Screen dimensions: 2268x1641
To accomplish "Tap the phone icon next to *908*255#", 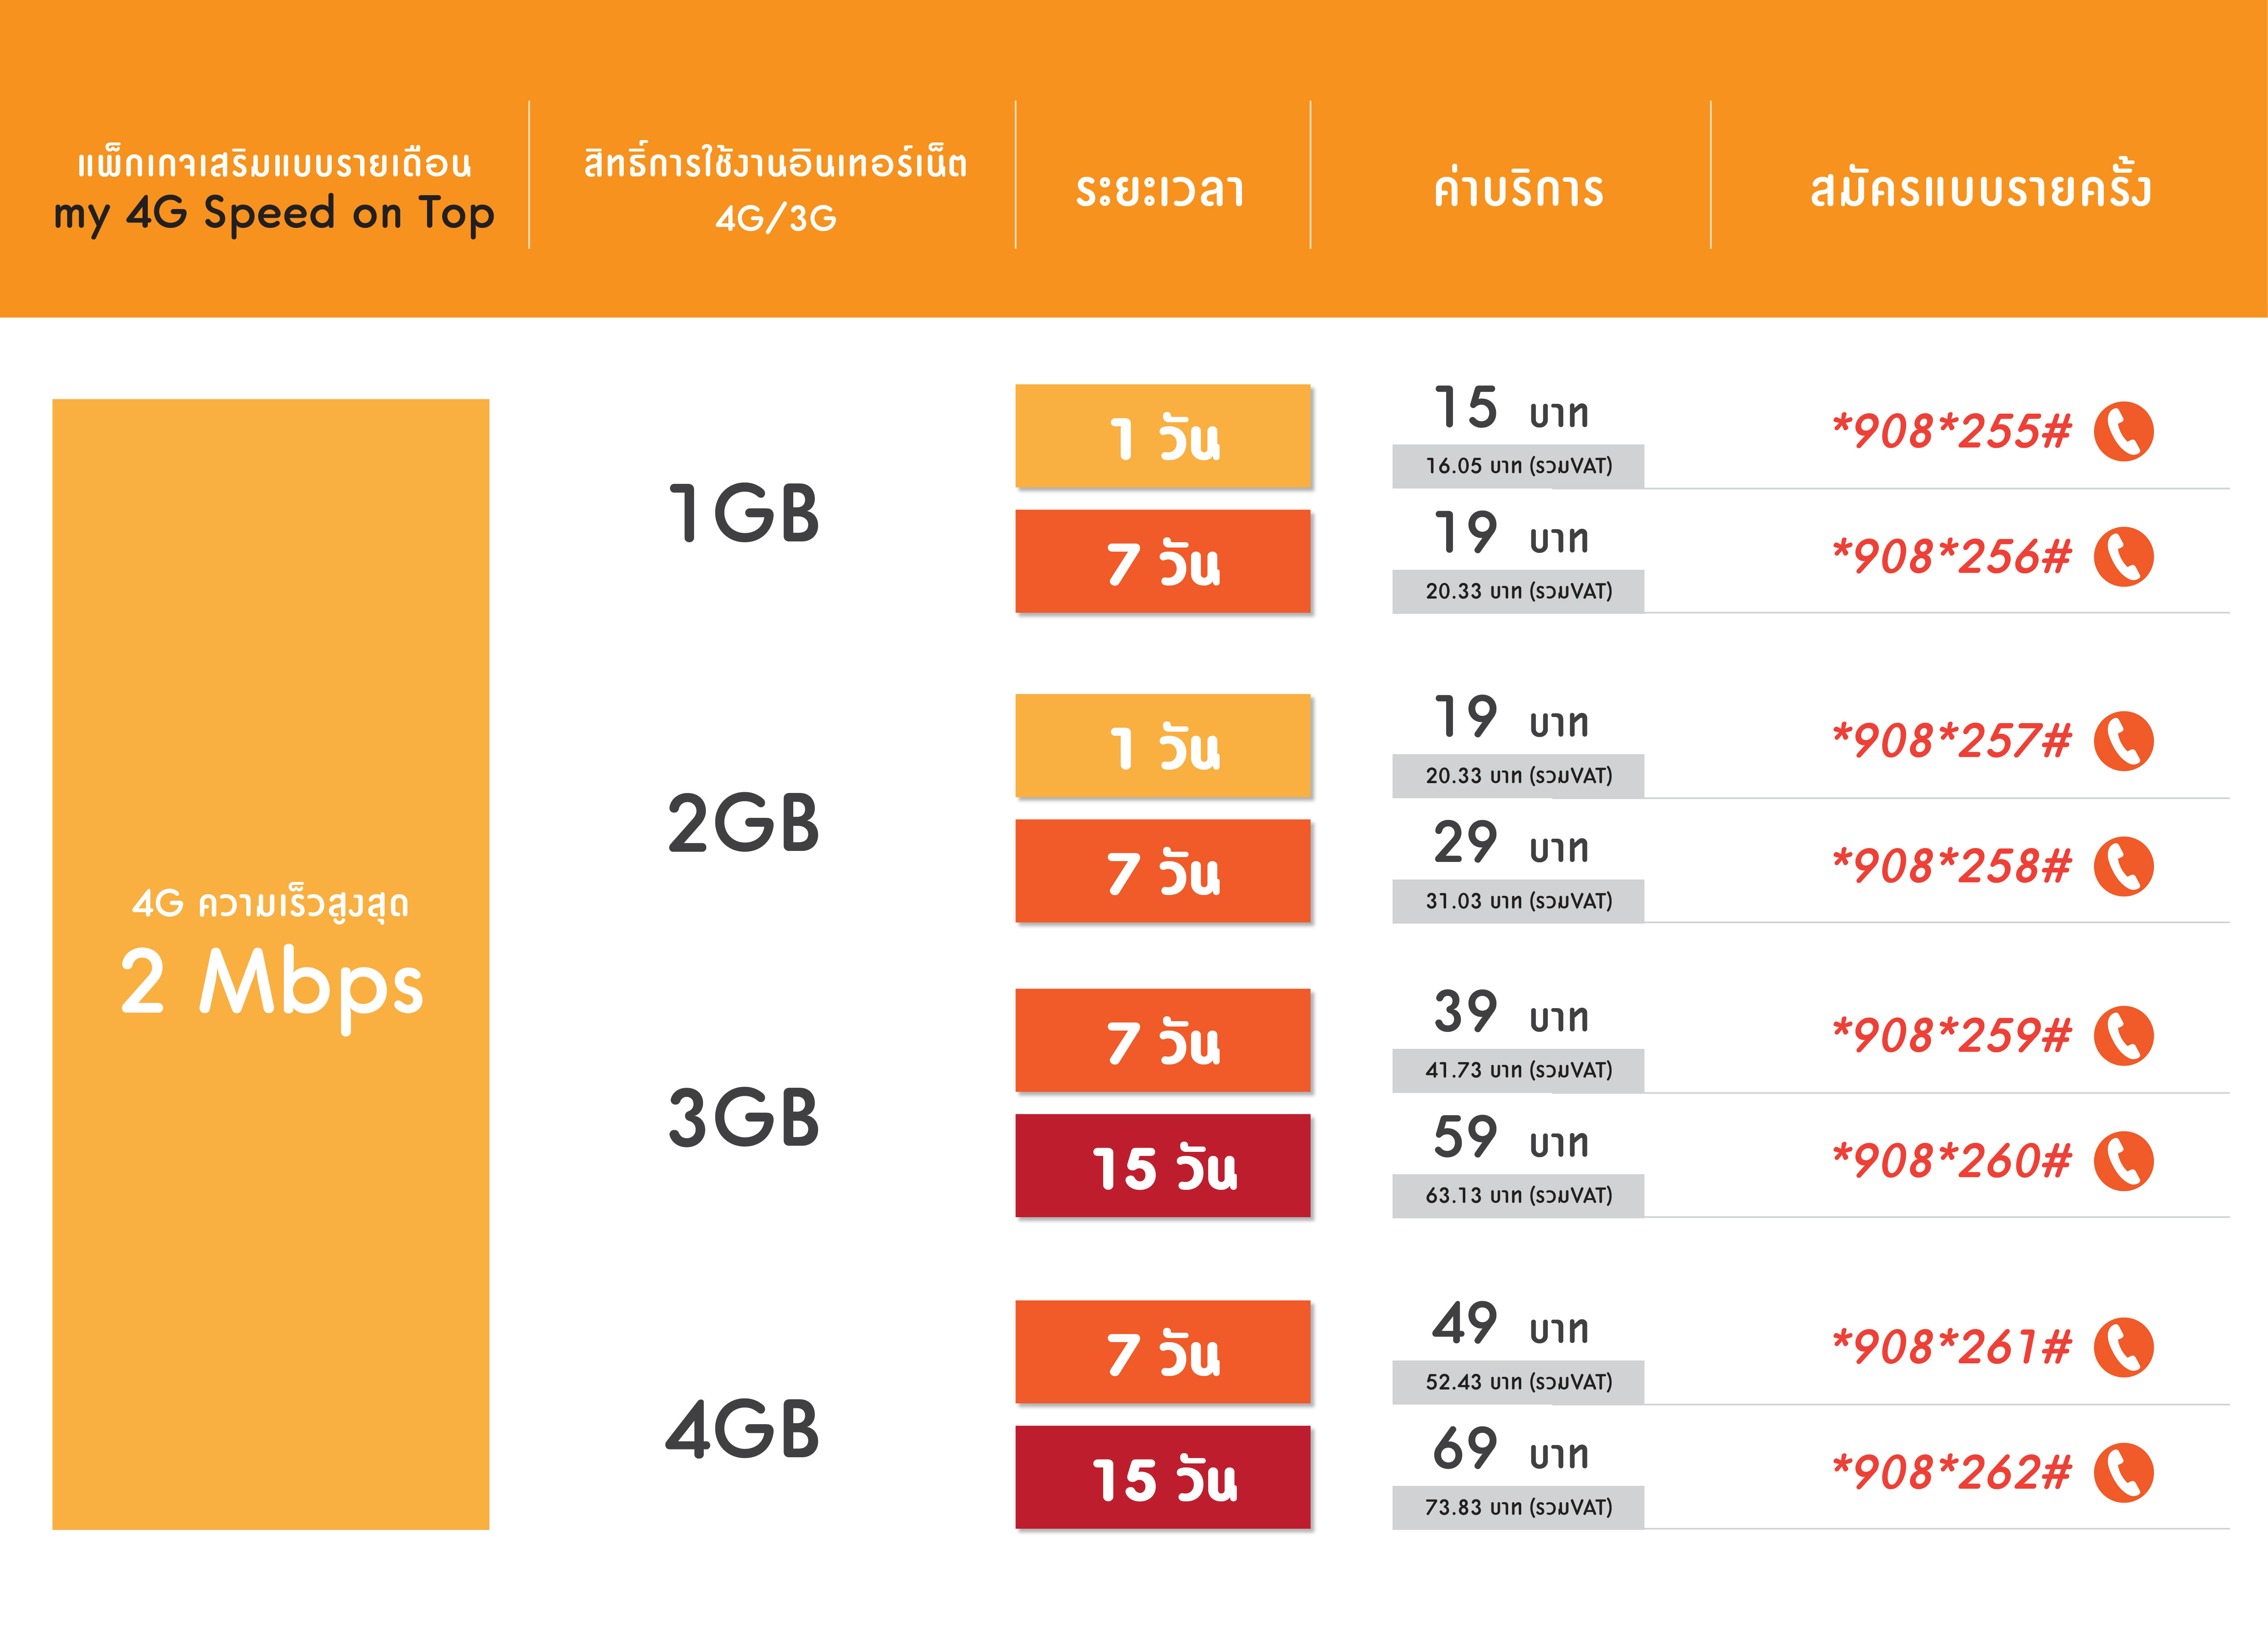I will (2123, 431).
